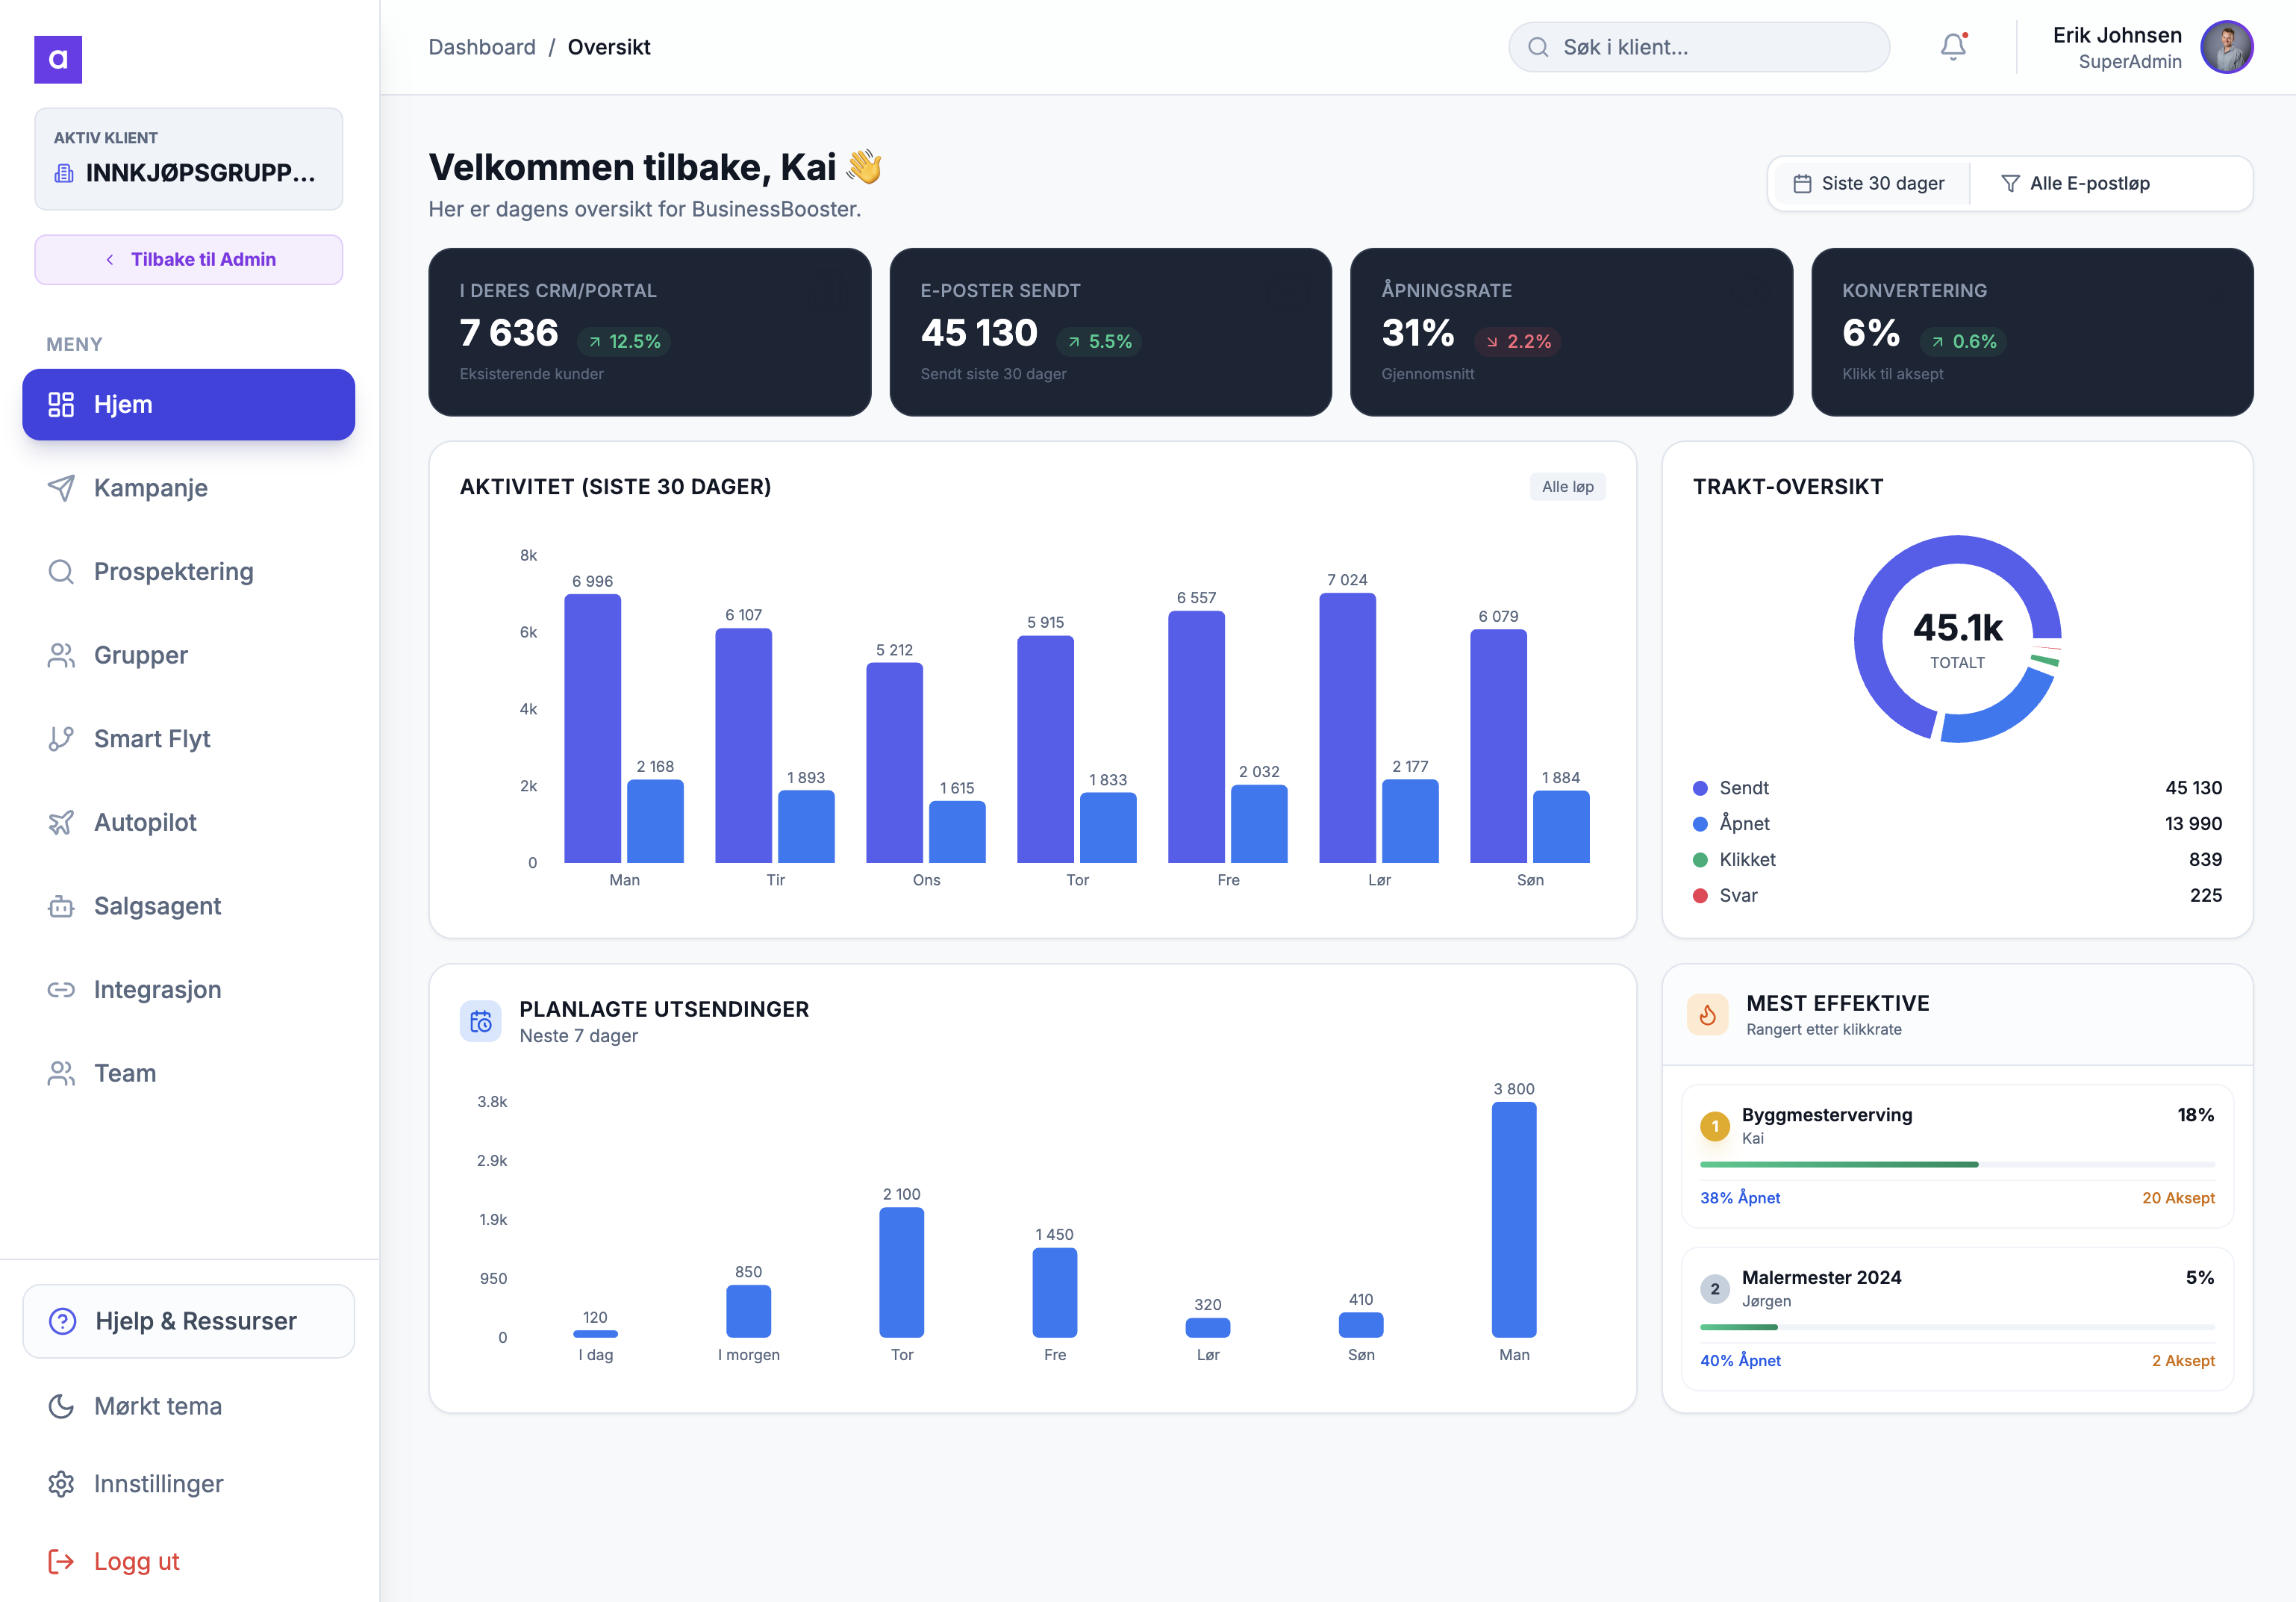Click the Byggmesterverving progress bar
The width and height of the screenshot is (2296, 1602).
coord(1956,1164)
